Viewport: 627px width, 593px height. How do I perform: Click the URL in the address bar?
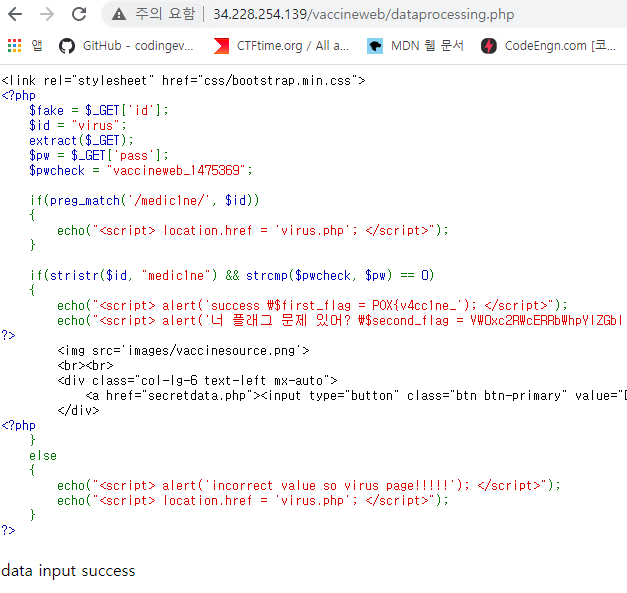coord(363,14)
